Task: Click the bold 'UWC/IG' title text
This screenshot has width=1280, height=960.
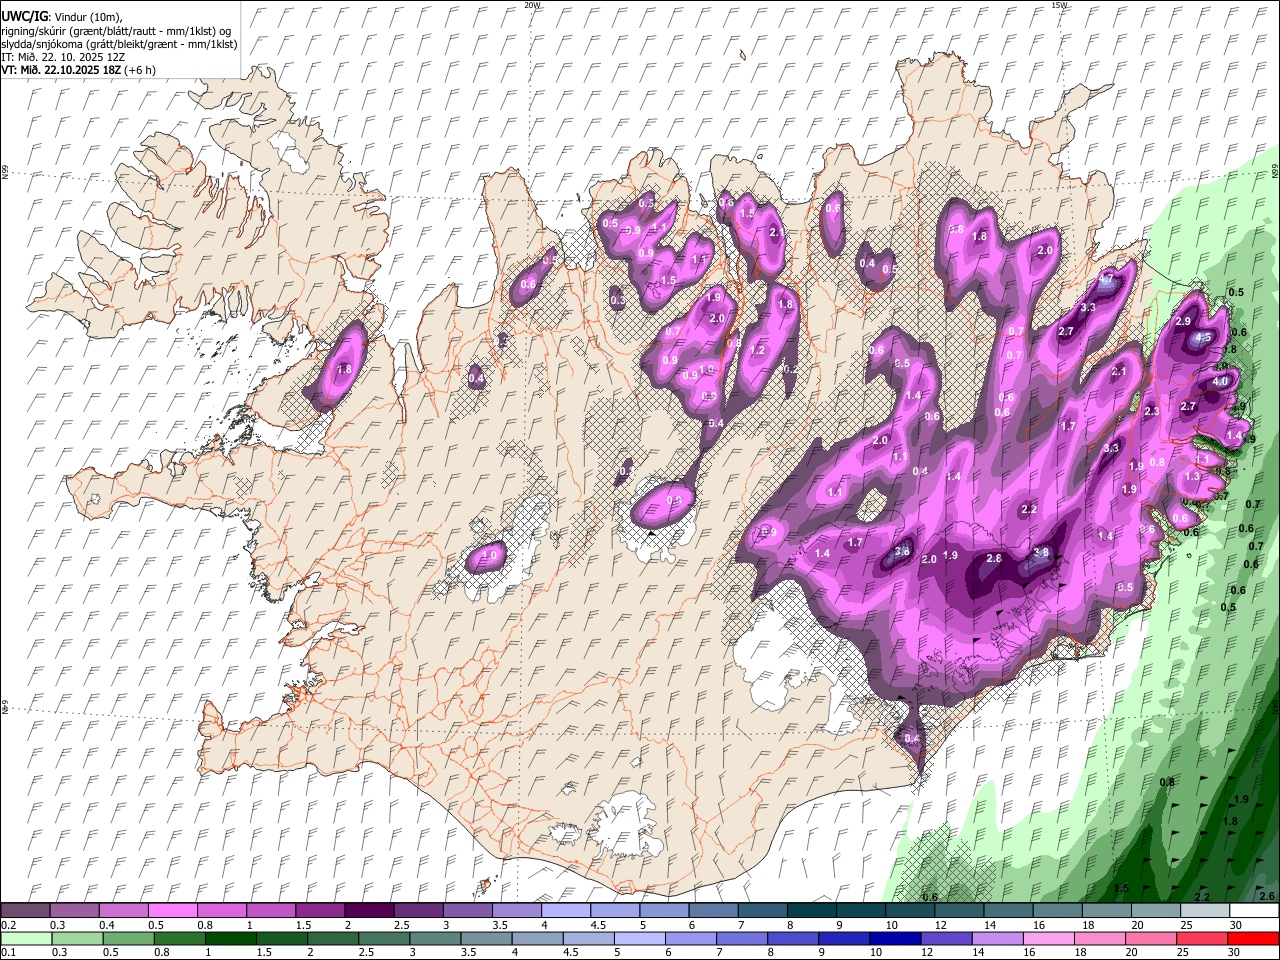Action: click(x=24, y=16)
